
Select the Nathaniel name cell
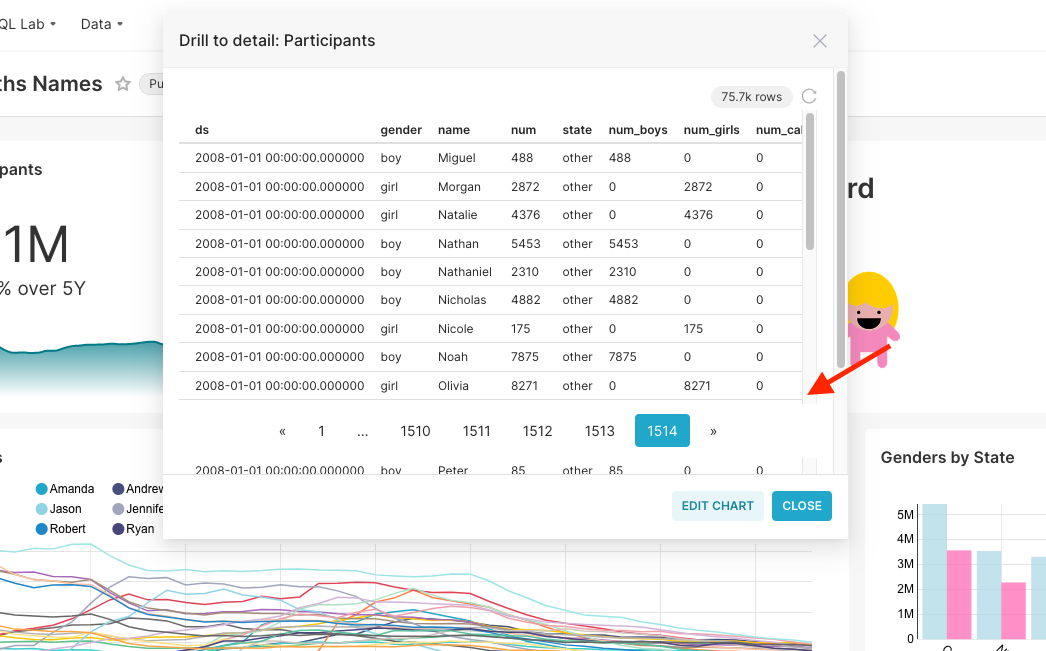pyautogui.click(x=464, y=271)
